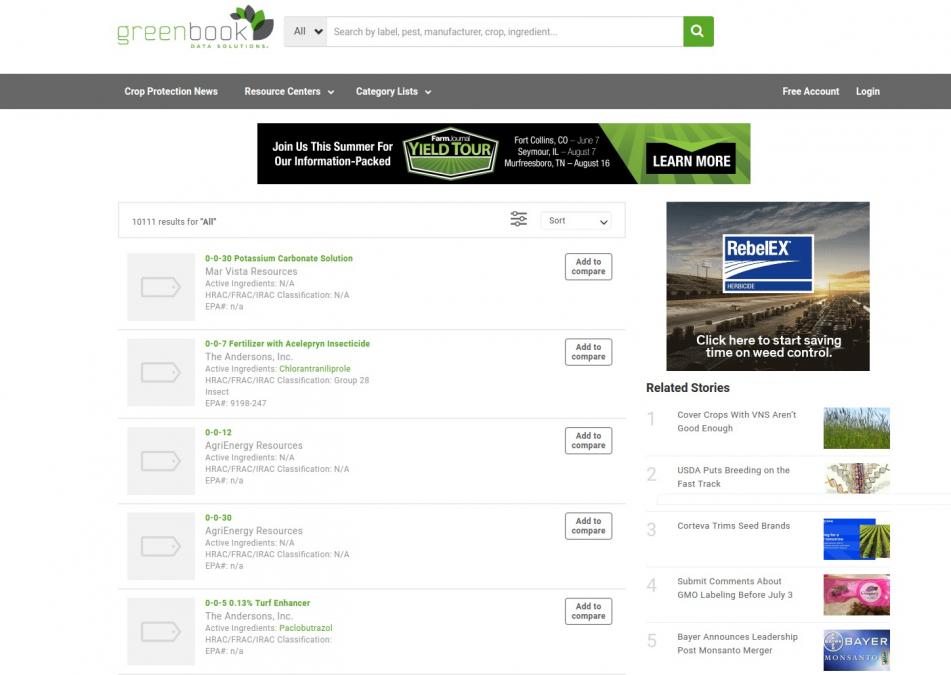Go to the Login page
This screenshot has width=951, height=675.
[868, 92]
